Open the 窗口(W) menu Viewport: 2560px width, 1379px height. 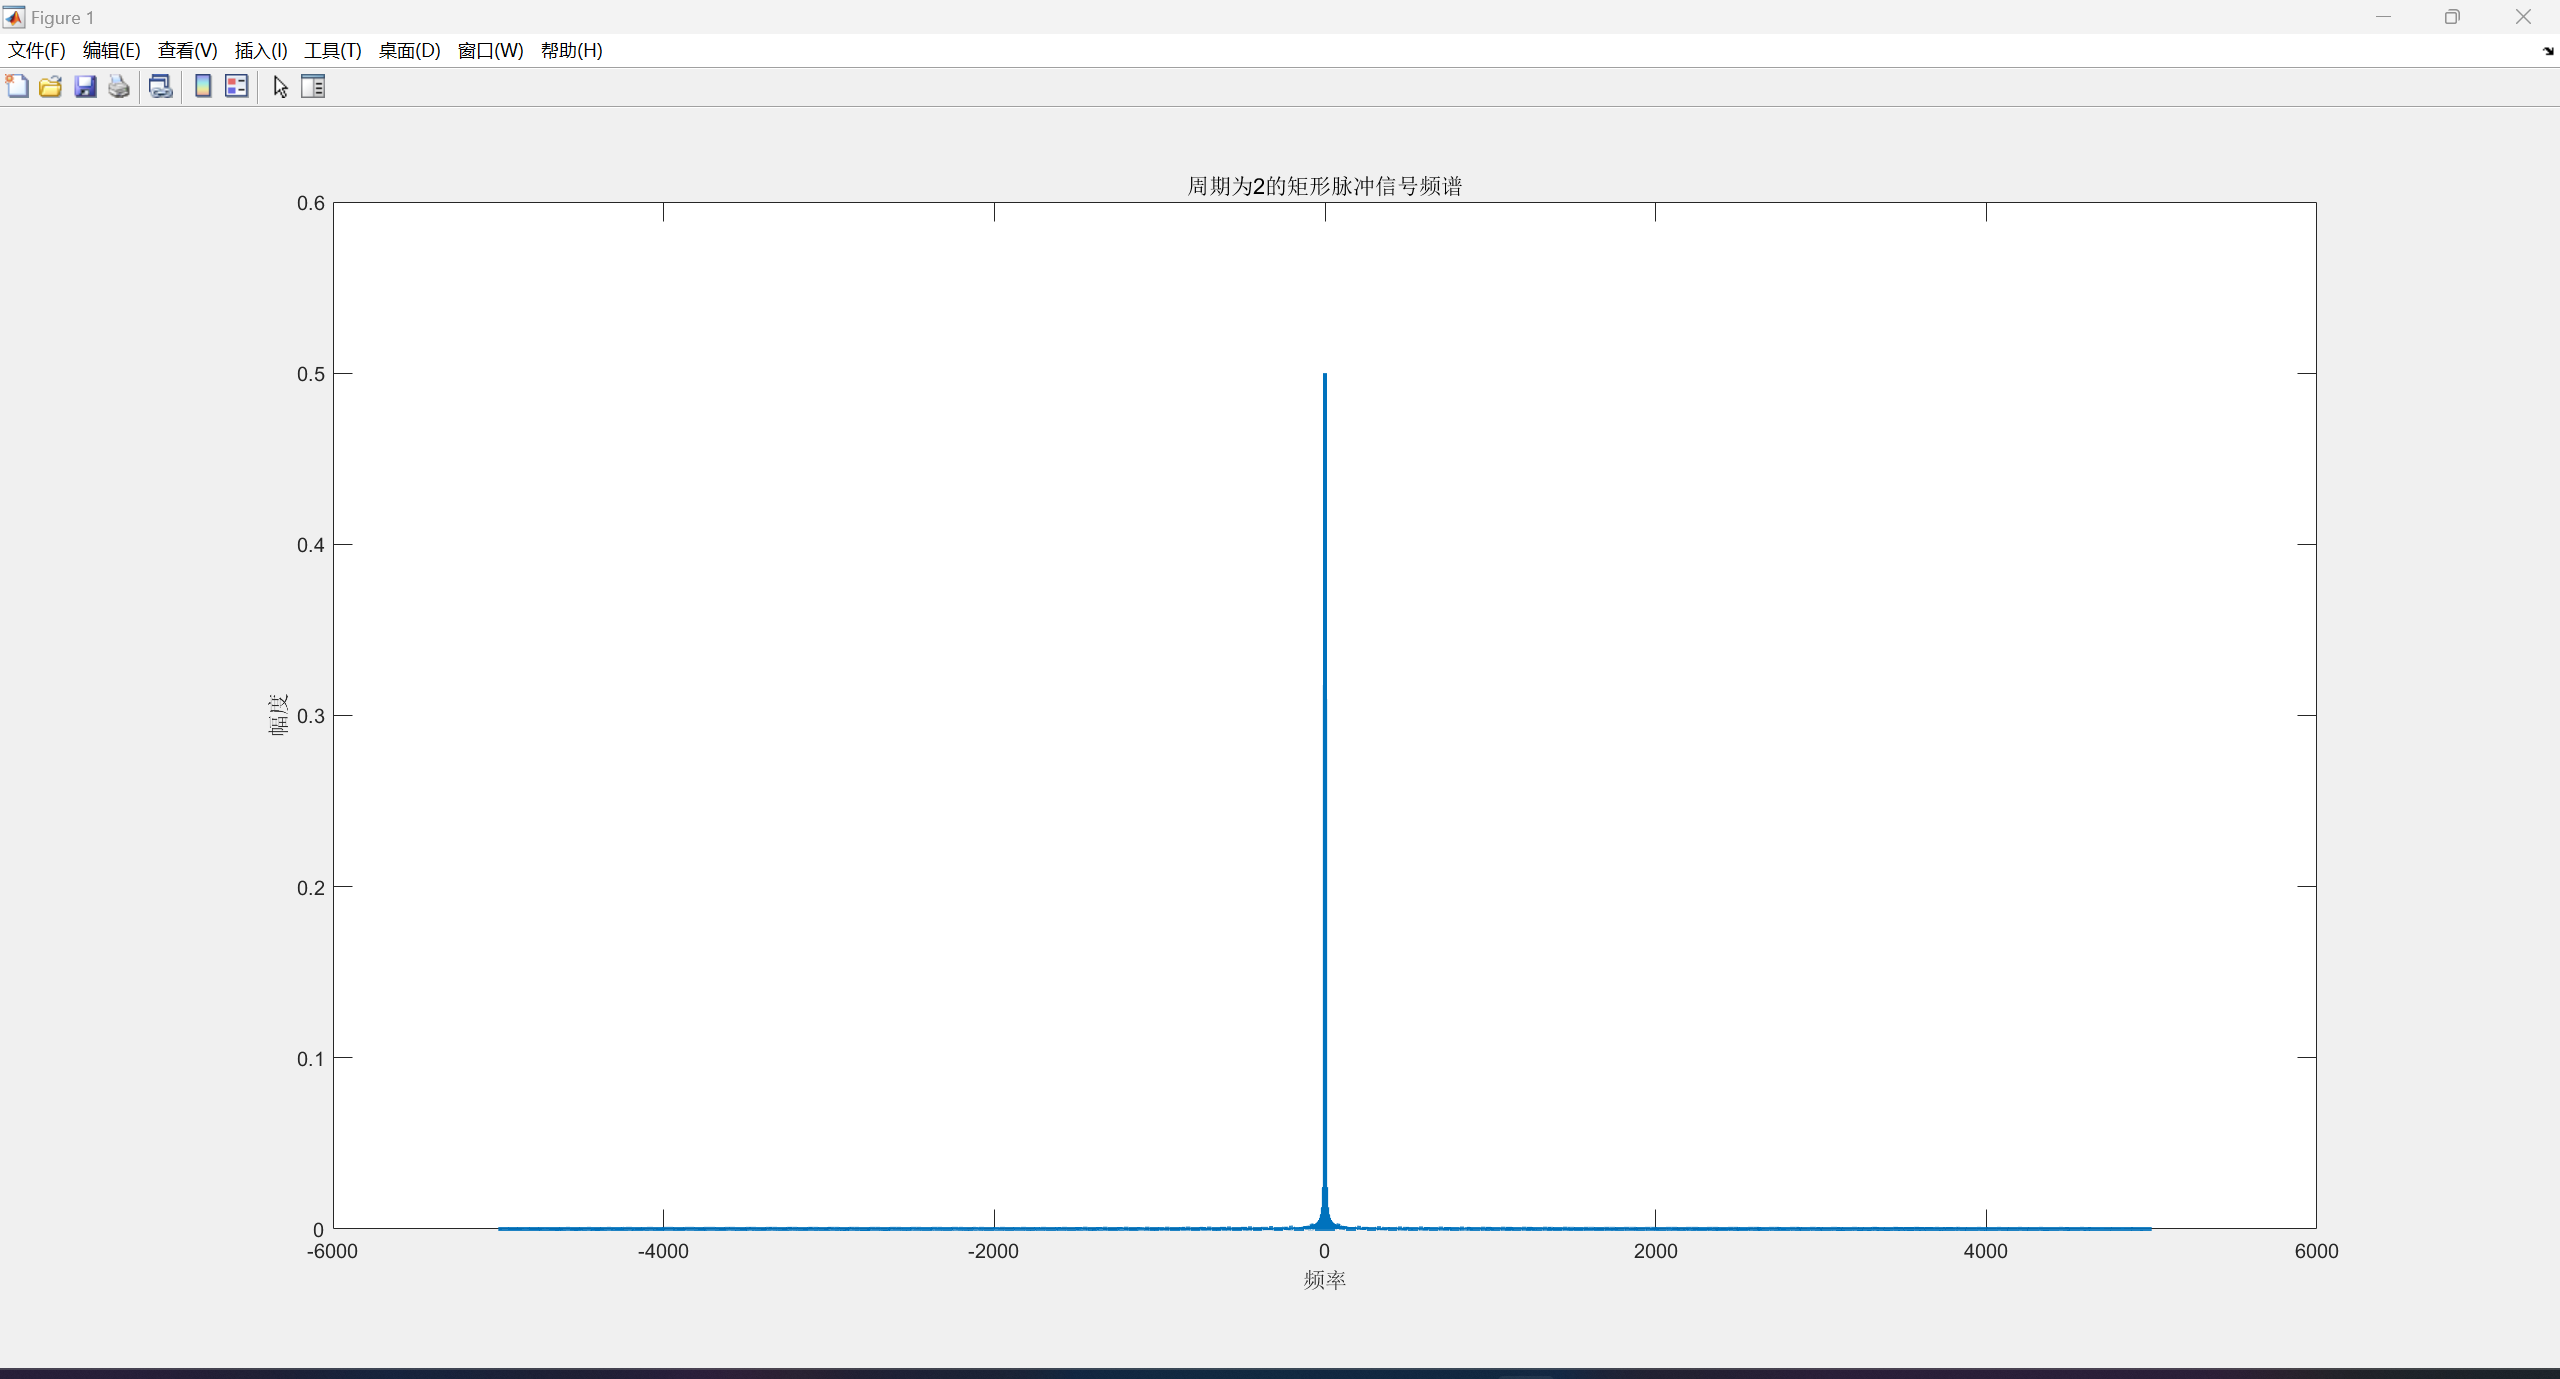pos(490,51)
